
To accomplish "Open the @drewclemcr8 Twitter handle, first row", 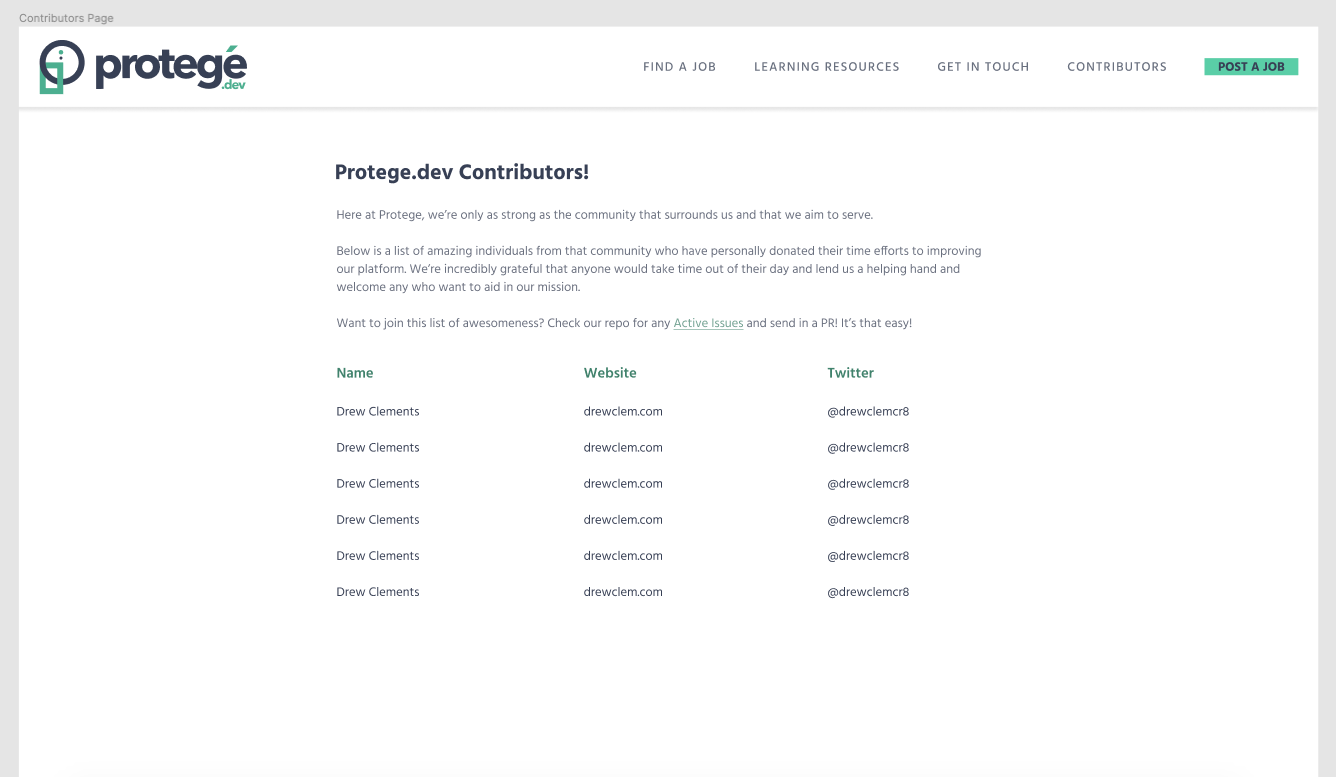I will 868,411.
